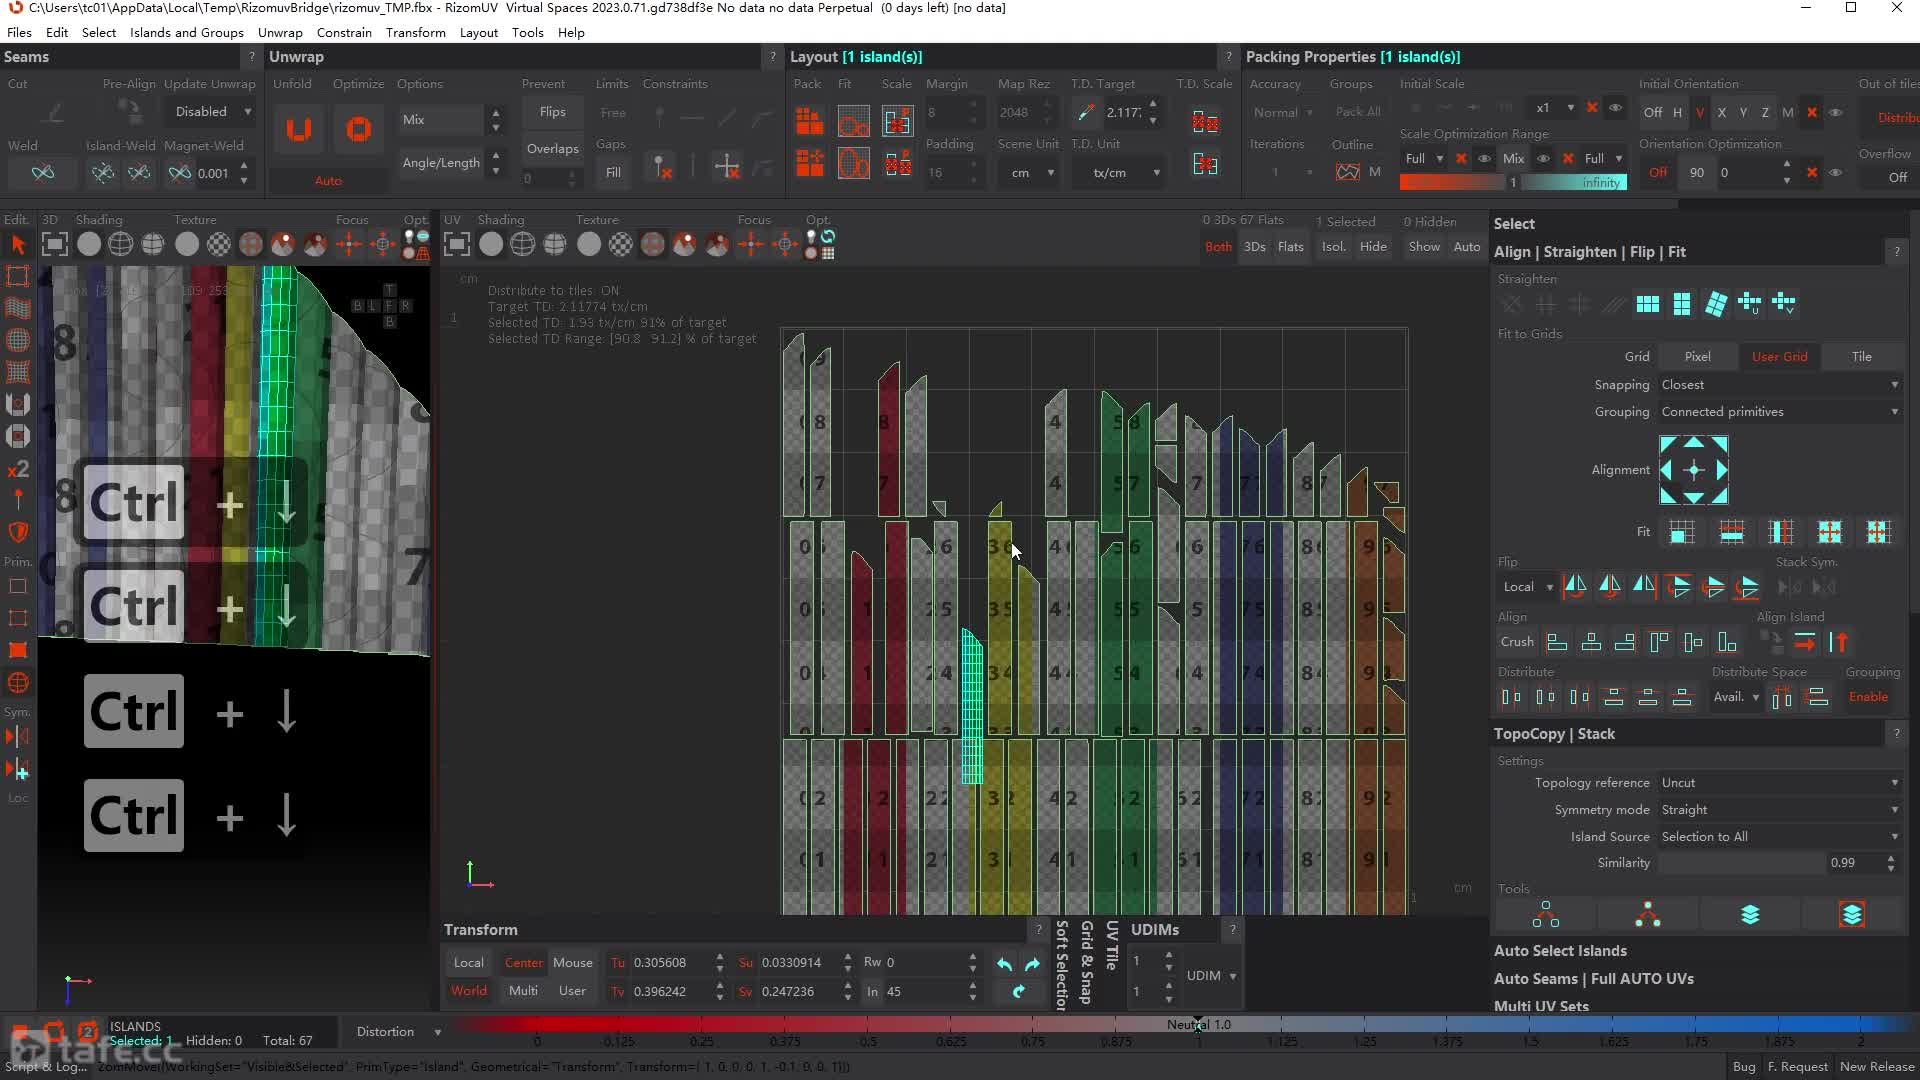This screenshot has width=1920, height=1080.
Task: Click the New Release link
Action: [1877, 1067]
